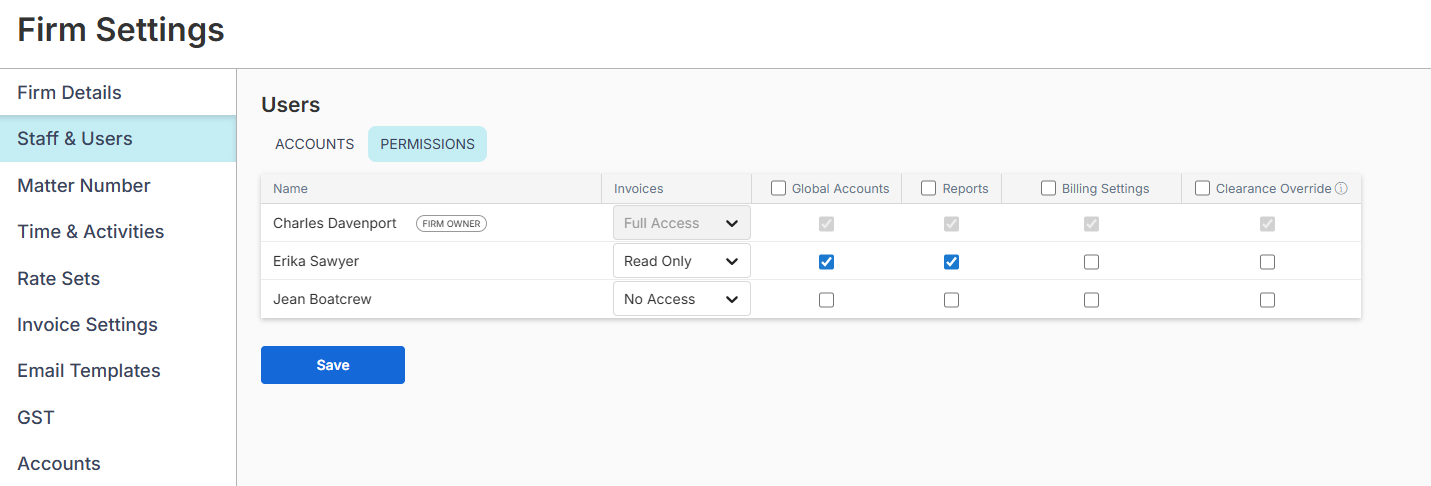
Task: Expand Jean Boatcrew's Invoices access dropdown
Action: point(681,299)
